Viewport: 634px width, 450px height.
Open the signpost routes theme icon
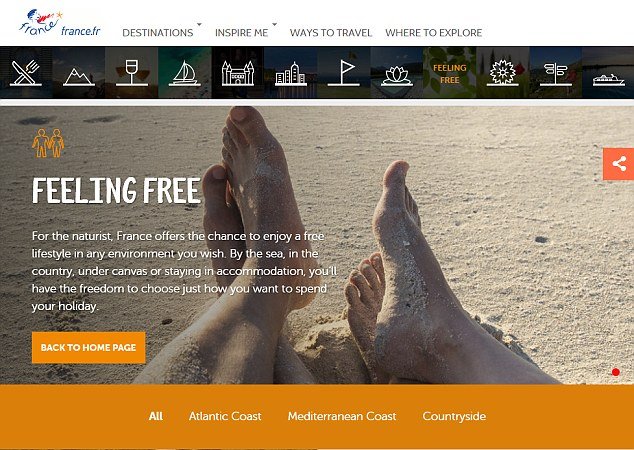coord(556,73)
